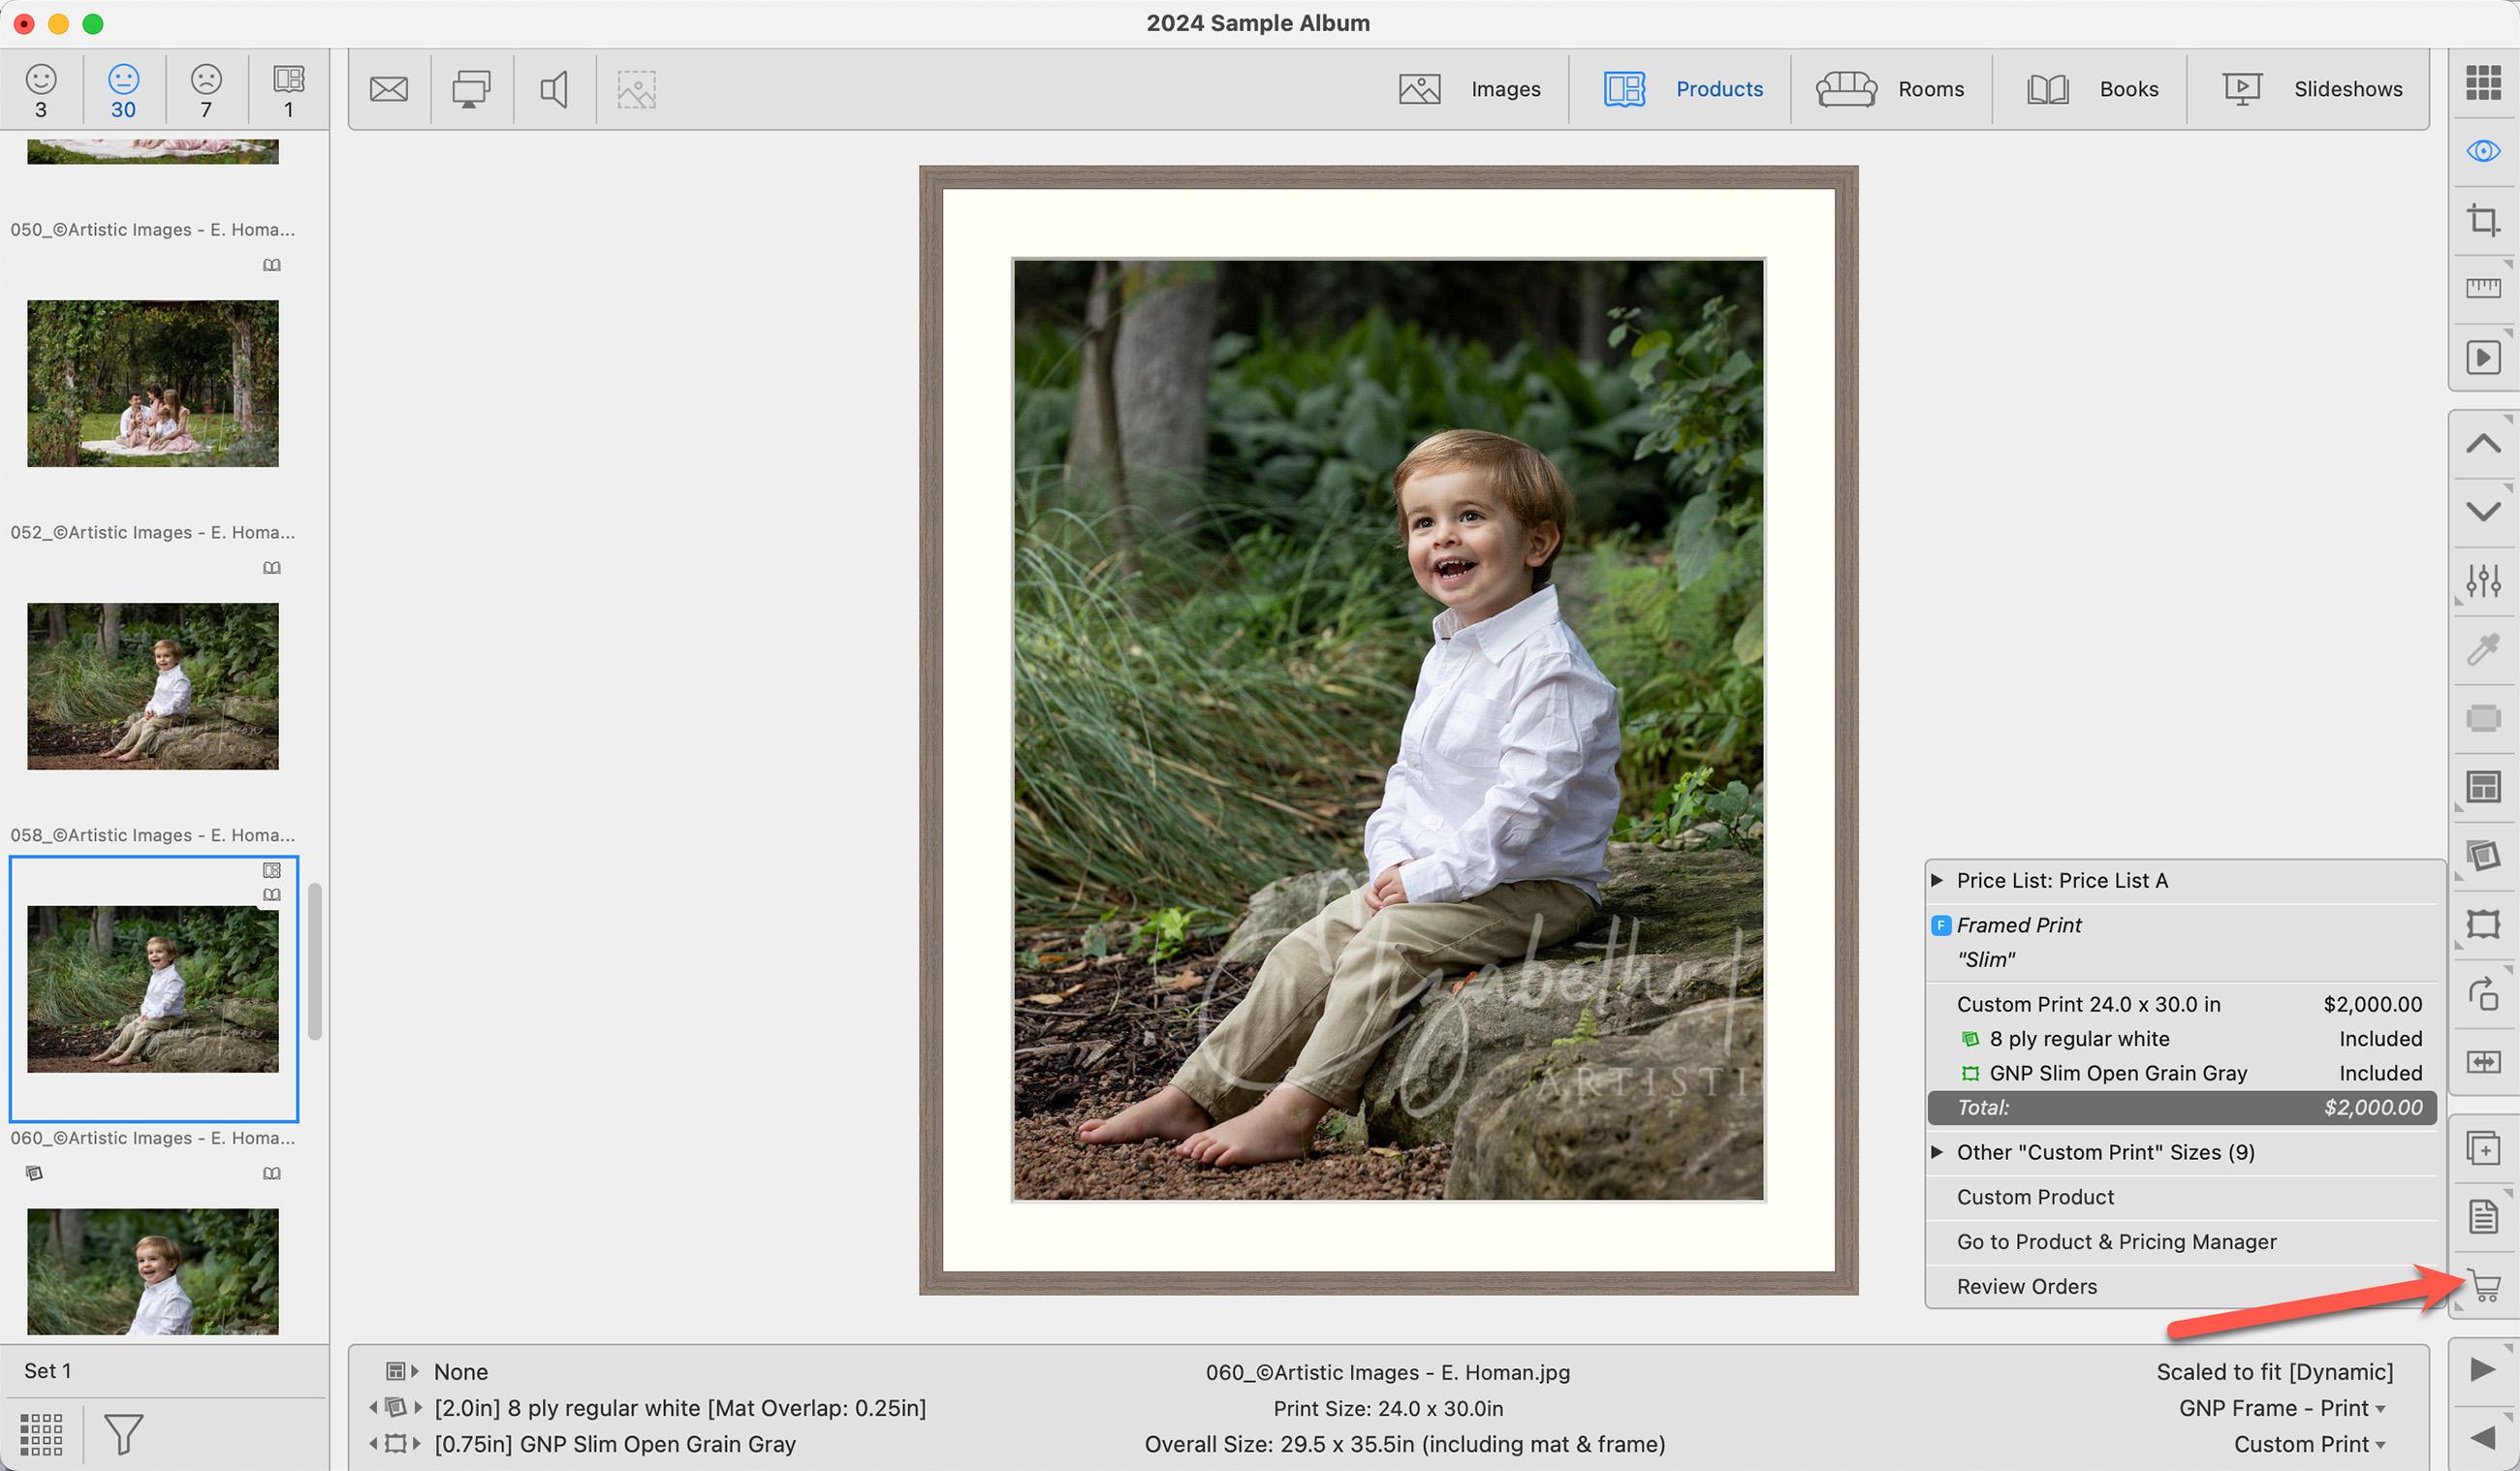The image size is (2520, 1471).
Task: Open the adjustment sliders icon
Action: click(2483, 580)
